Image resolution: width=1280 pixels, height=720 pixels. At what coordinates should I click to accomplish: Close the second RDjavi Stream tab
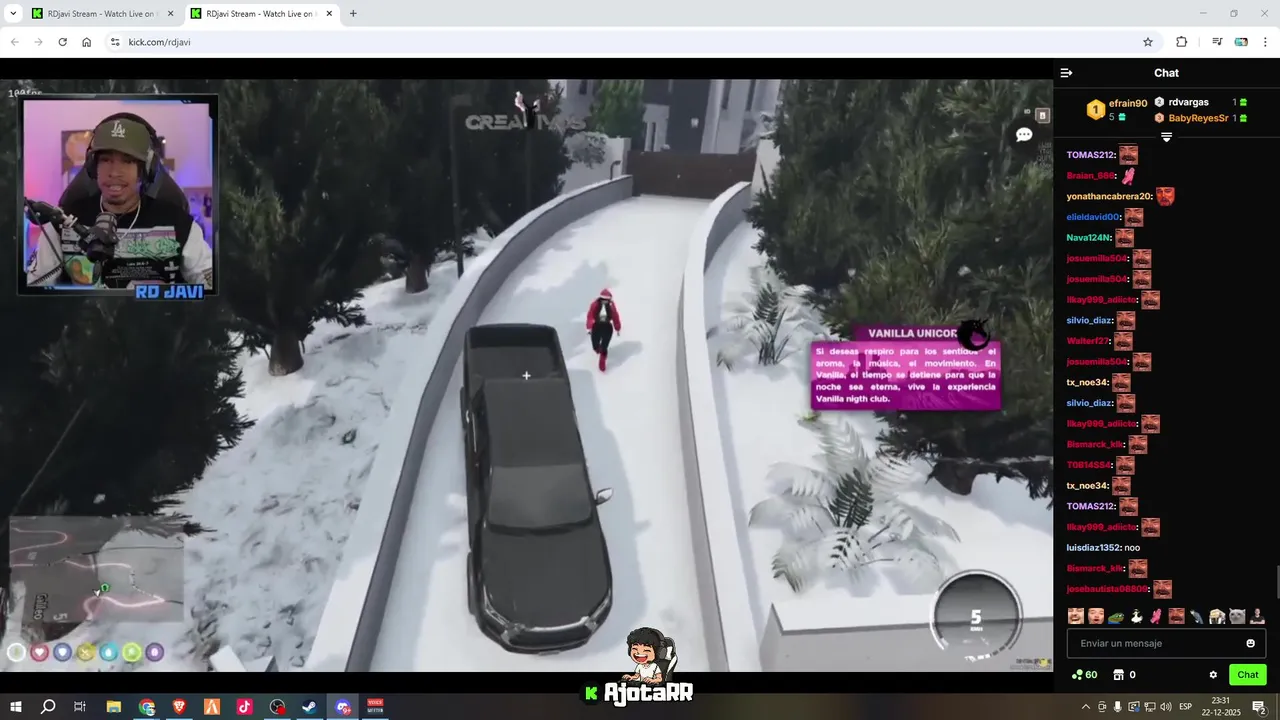[x=329, y=14]
